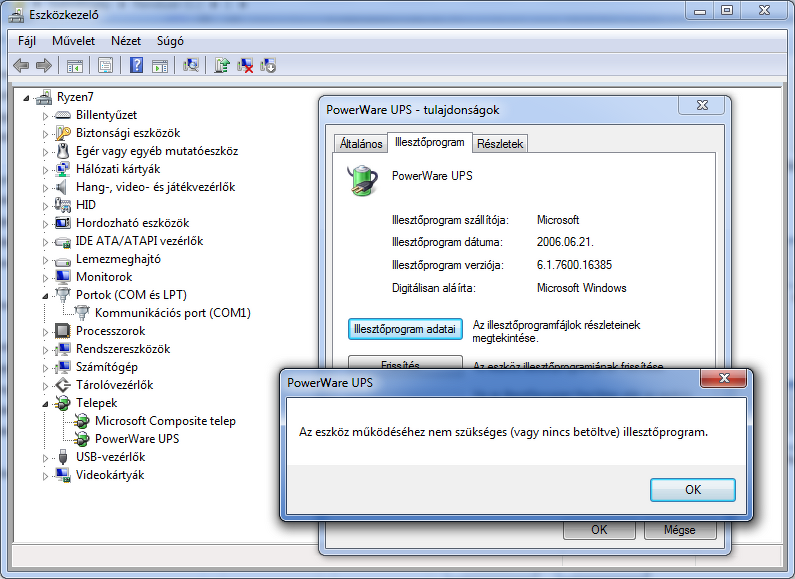Collapse the Ryzen7 root node

coord(26,98)
